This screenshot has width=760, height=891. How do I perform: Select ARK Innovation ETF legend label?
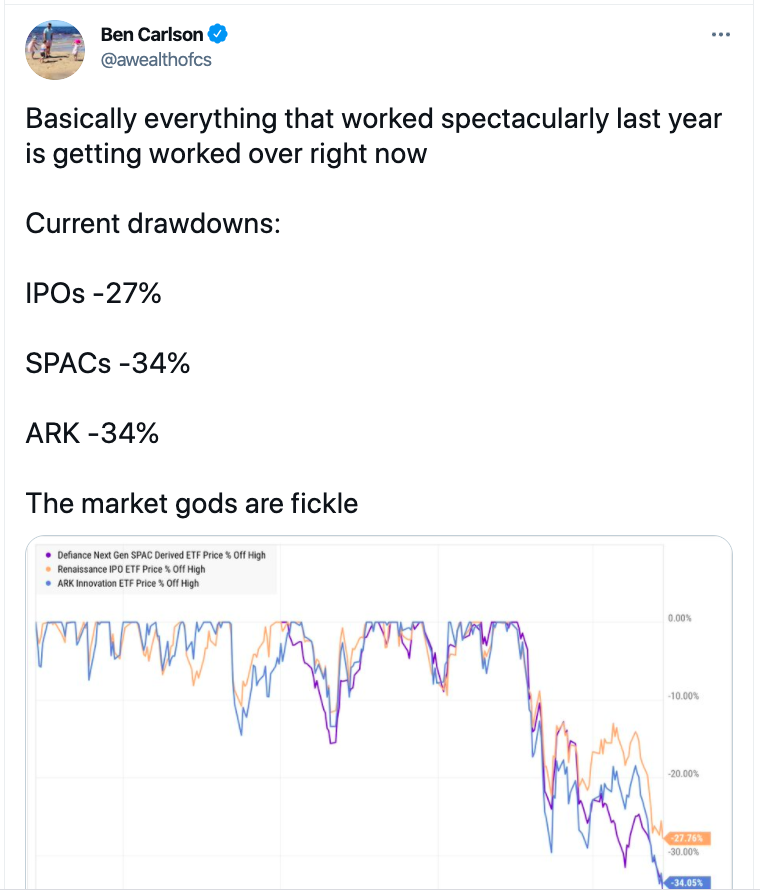coord(129,583)
